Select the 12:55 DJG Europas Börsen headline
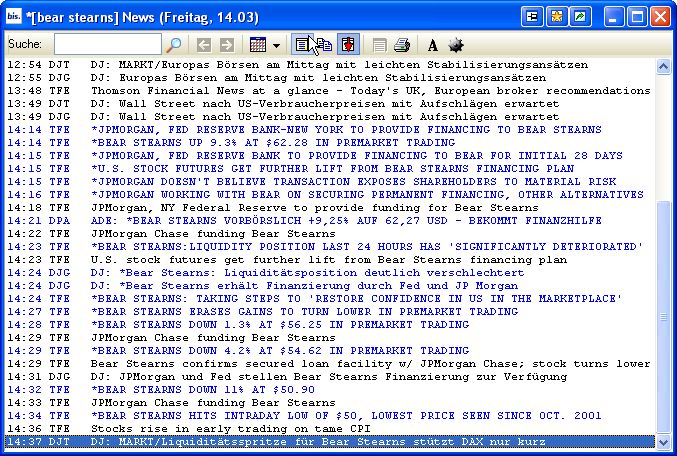This screenshot has height=456, width=677. pyautogui.click(x=330, y=78)
